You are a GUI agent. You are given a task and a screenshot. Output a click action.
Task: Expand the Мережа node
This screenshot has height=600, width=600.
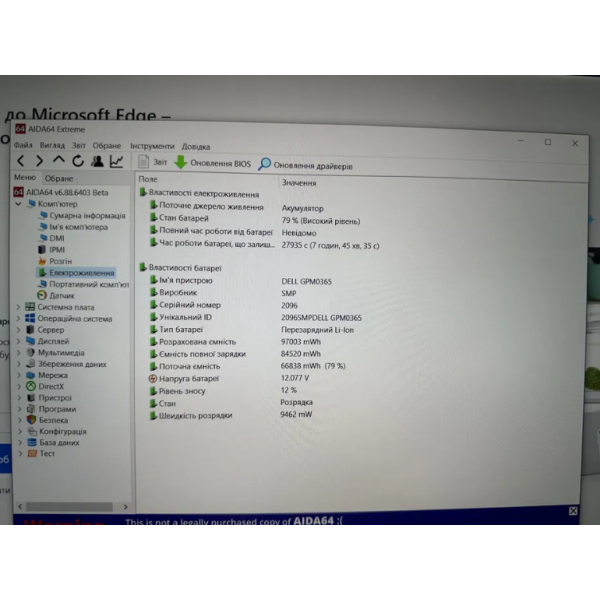pyautogui.click(x=18, y=375)
